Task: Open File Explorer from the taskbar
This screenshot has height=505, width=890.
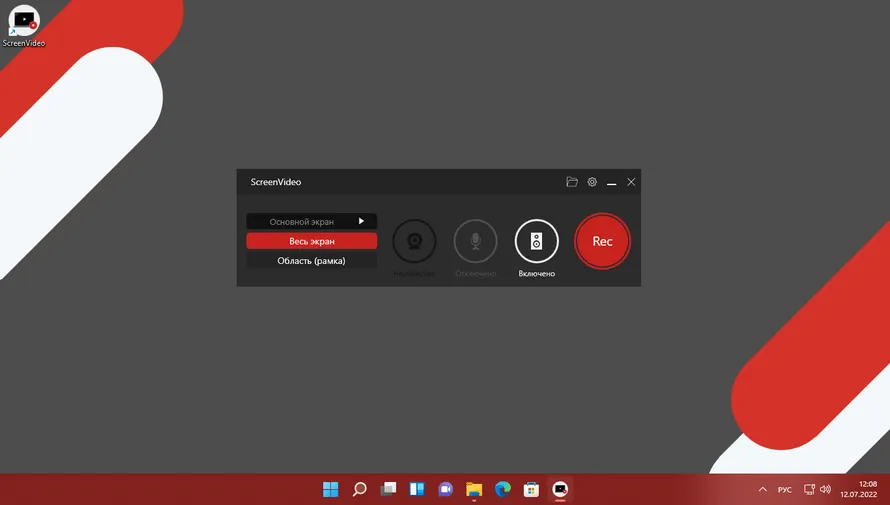Action: (474, 489)
